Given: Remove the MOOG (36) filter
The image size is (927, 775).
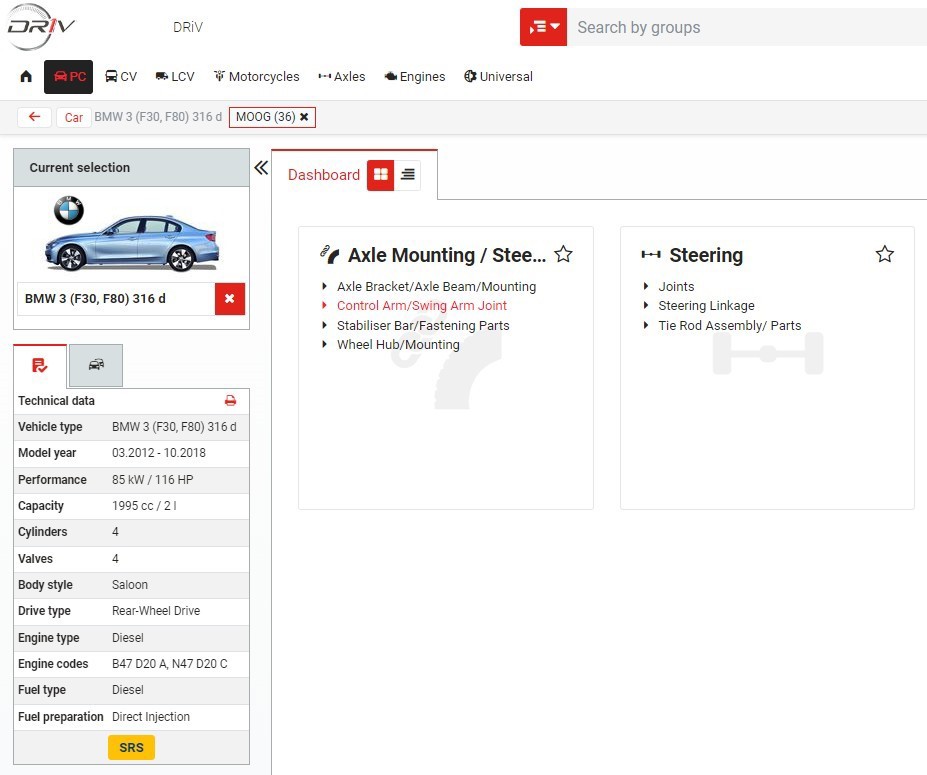Looking at the screenshot, I should coord(304,118).
